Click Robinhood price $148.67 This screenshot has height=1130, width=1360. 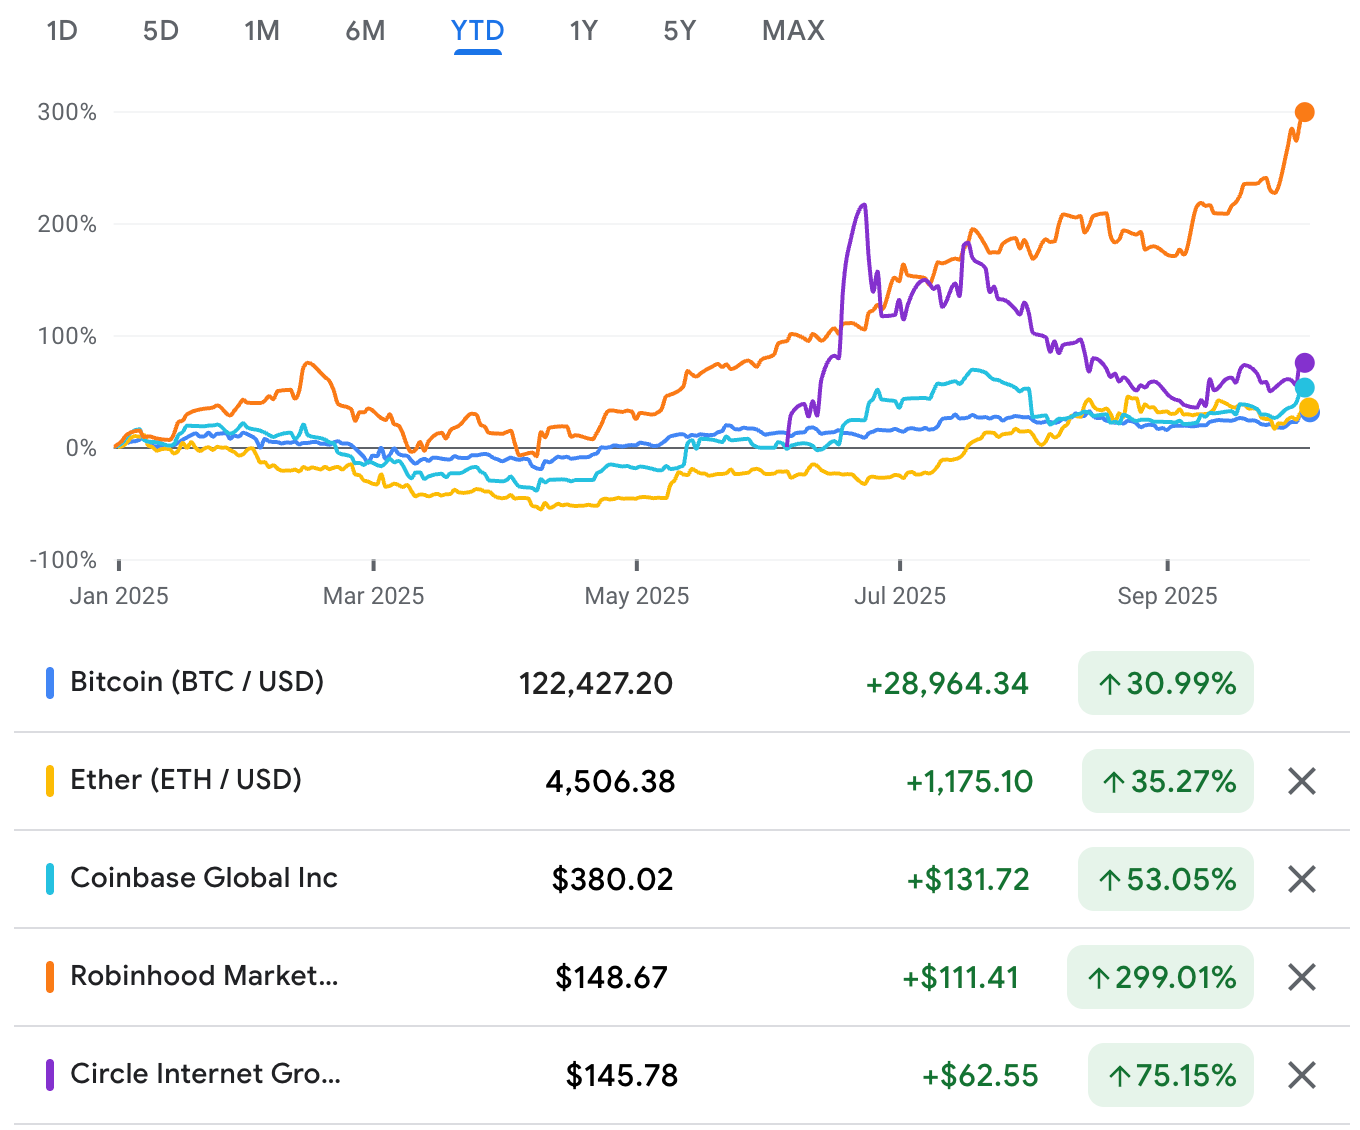(x=612, y=977)
